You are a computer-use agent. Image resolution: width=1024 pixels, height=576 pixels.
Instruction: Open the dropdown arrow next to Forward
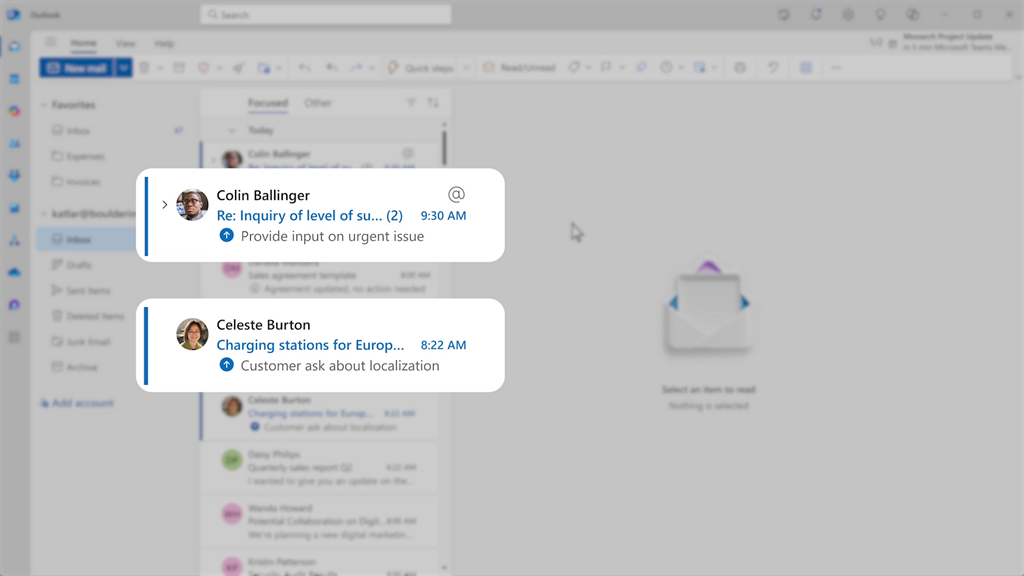372,68
